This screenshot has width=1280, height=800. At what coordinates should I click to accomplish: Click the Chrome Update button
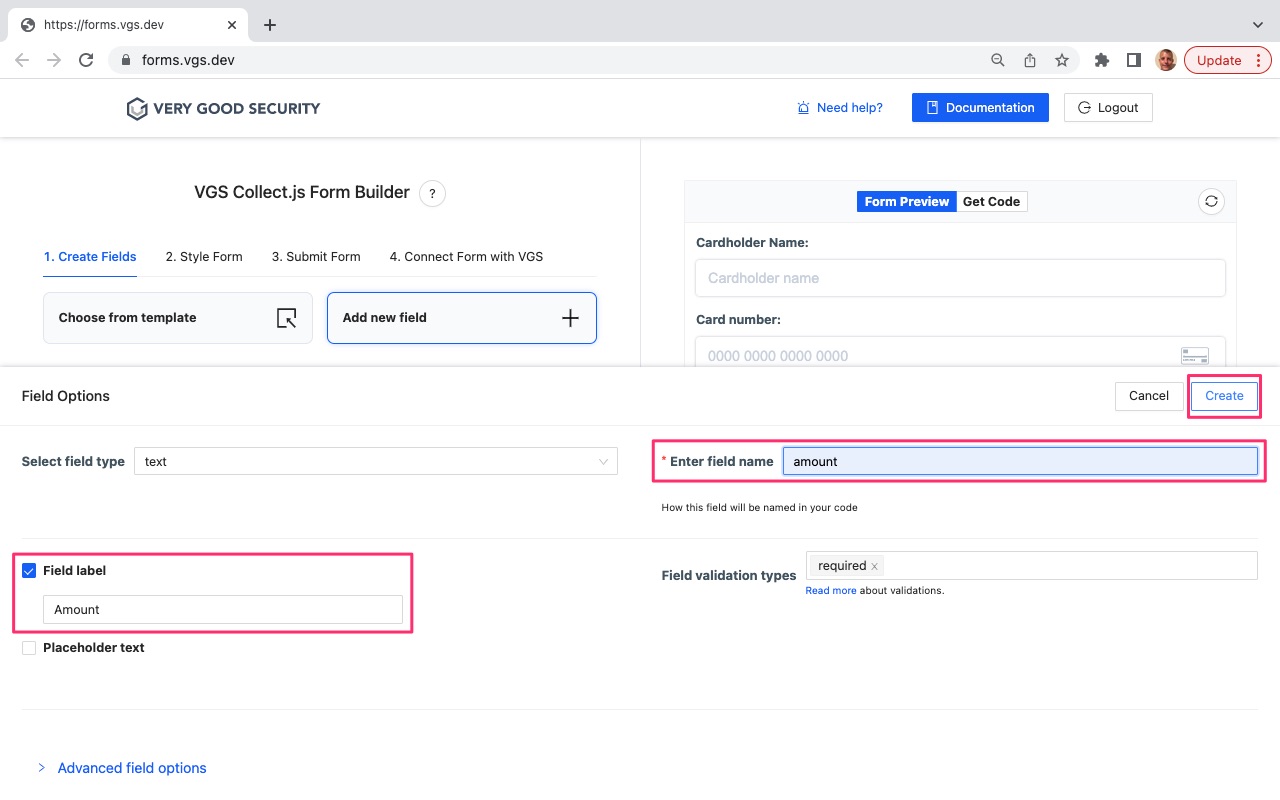[1228, 60]
